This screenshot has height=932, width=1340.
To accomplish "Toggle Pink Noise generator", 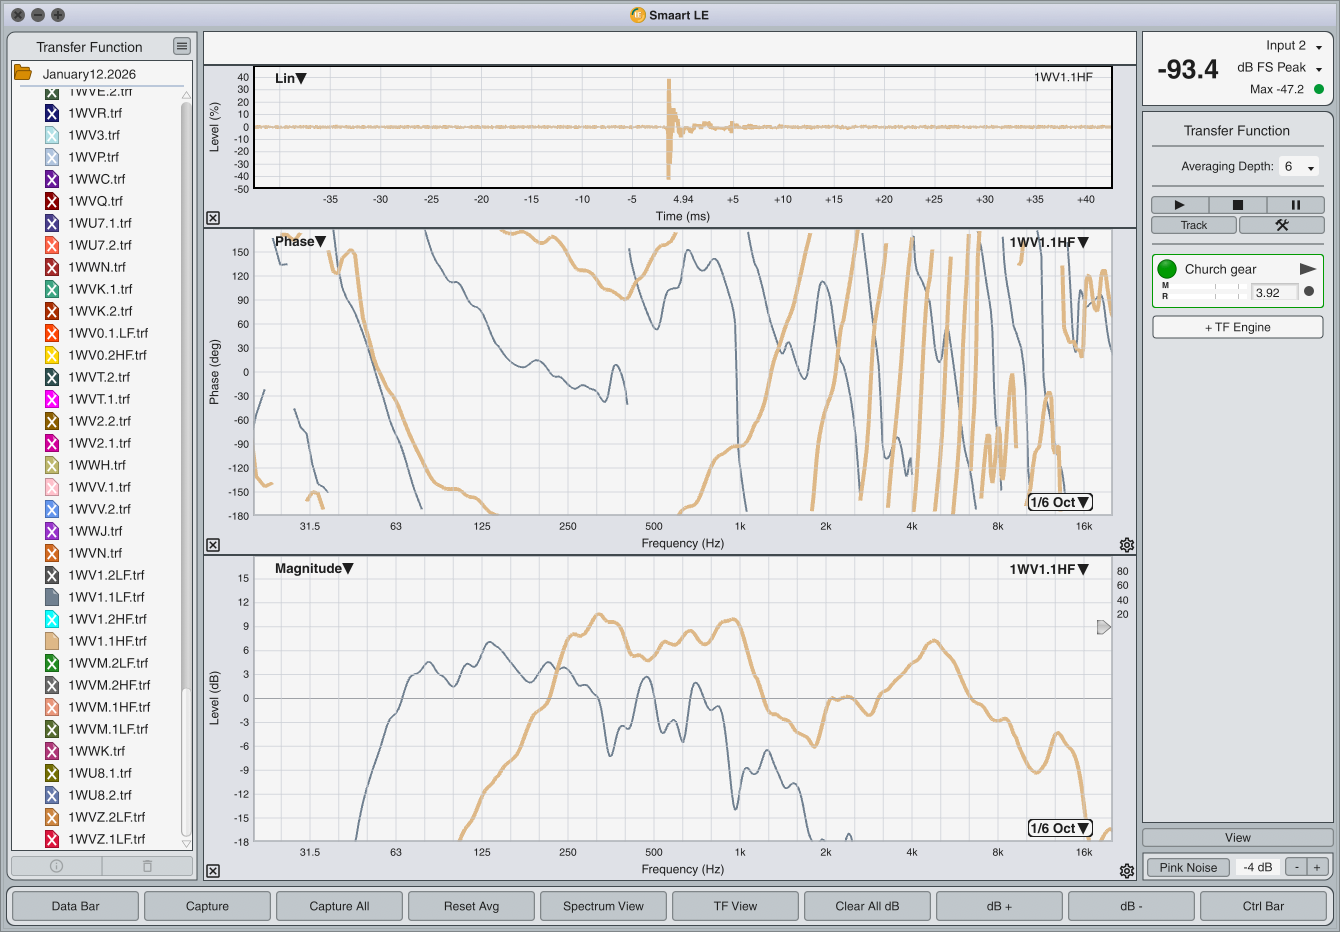I will (1188, 867).
